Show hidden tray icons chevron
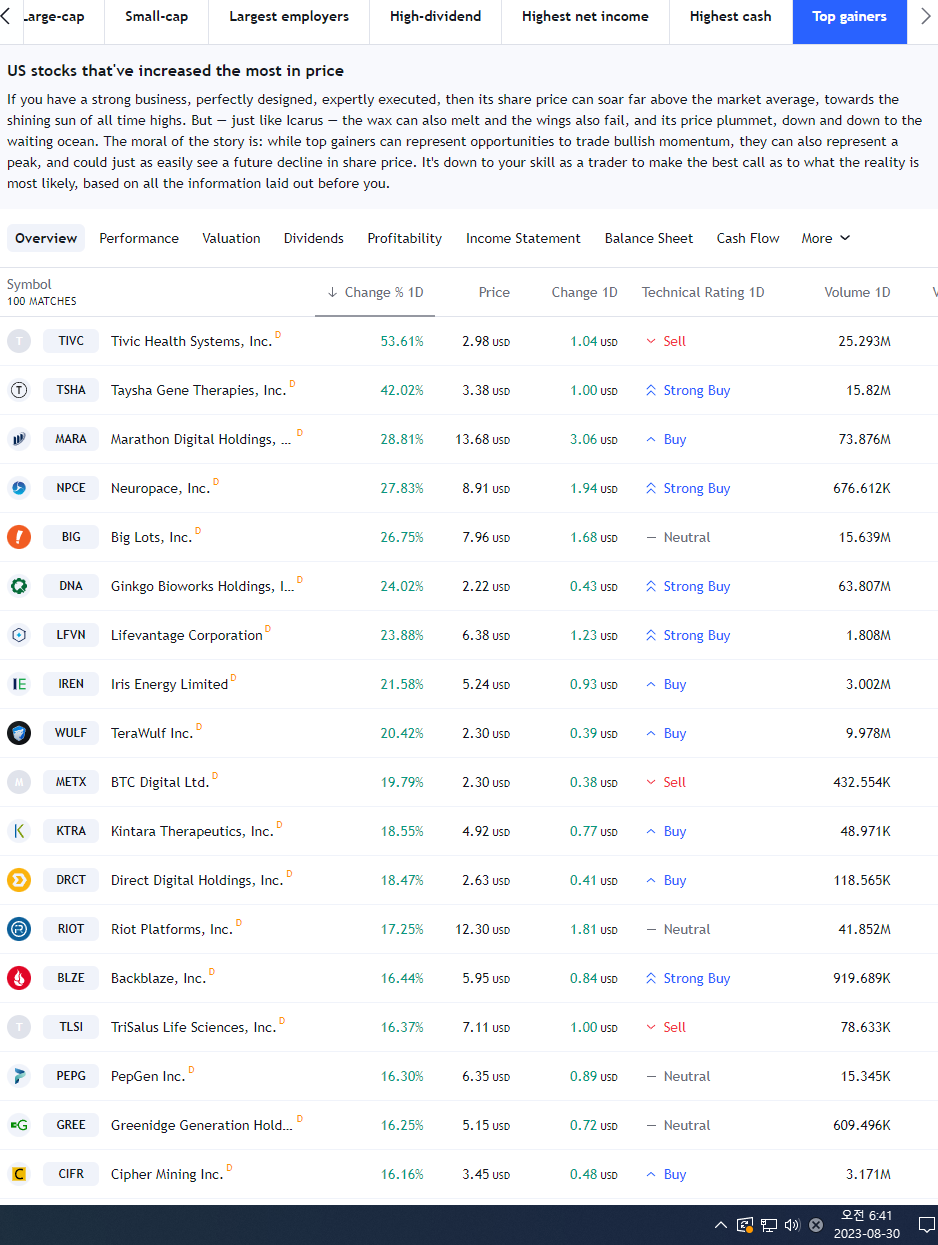The image size is (938, 1245). tap(720, 1225)
